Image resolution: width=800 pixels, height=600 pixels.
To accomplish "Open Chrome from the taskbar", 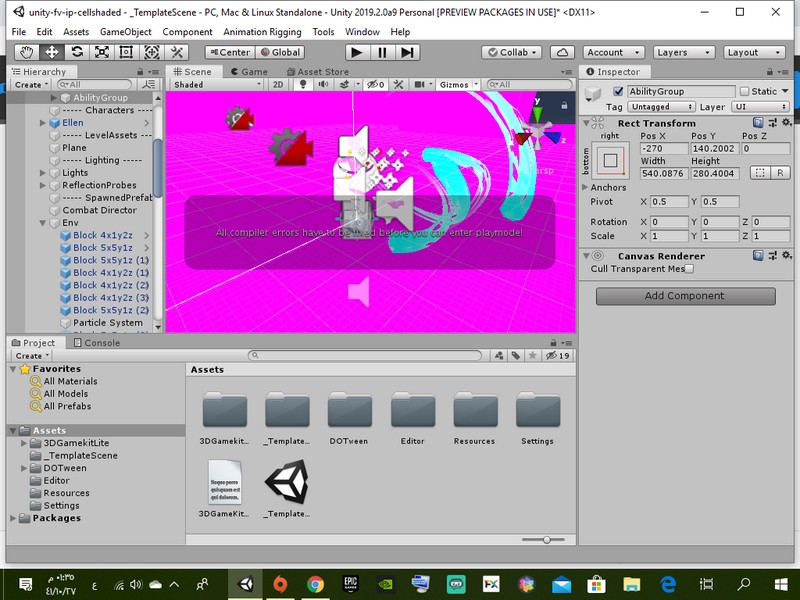I will pos(315,584).
